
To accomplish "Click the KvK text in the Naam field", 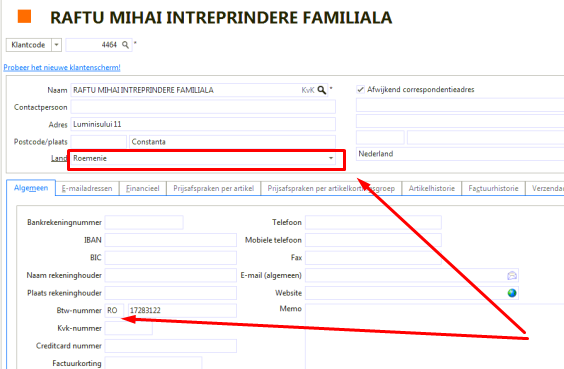I will [308, 90].
